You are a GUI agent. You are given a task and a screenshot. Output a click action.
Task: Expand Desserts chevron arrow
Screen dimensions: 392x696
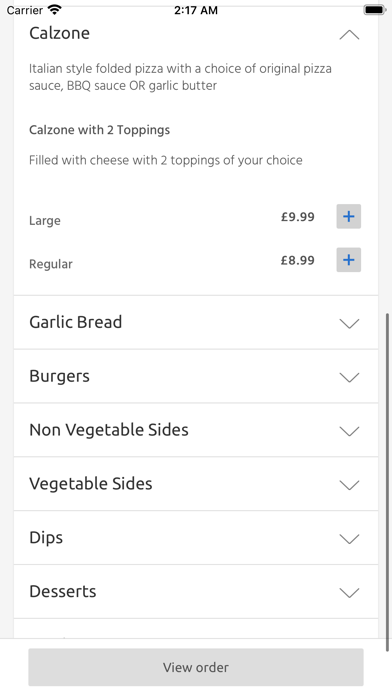click(349, 592)
